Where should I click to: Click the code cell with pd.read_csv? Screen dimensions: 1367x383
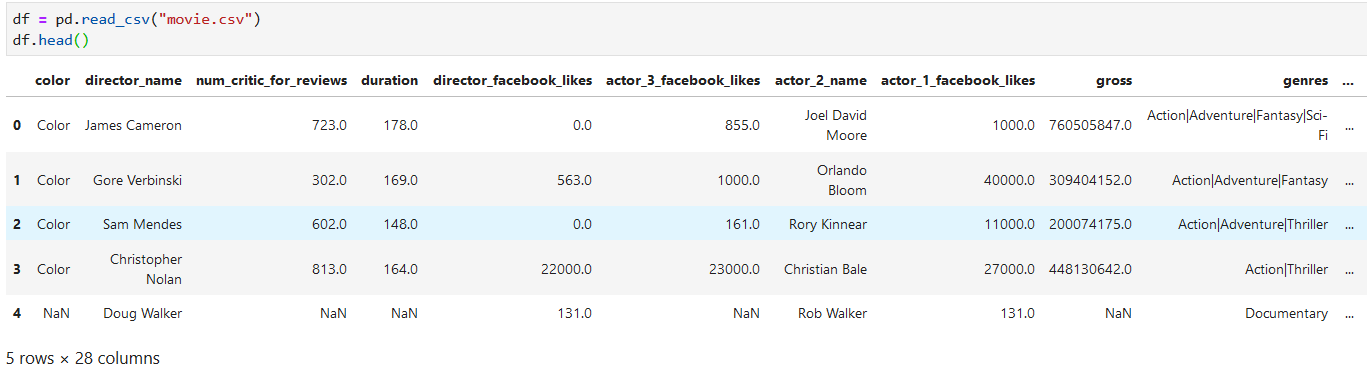tap(683, 28)
